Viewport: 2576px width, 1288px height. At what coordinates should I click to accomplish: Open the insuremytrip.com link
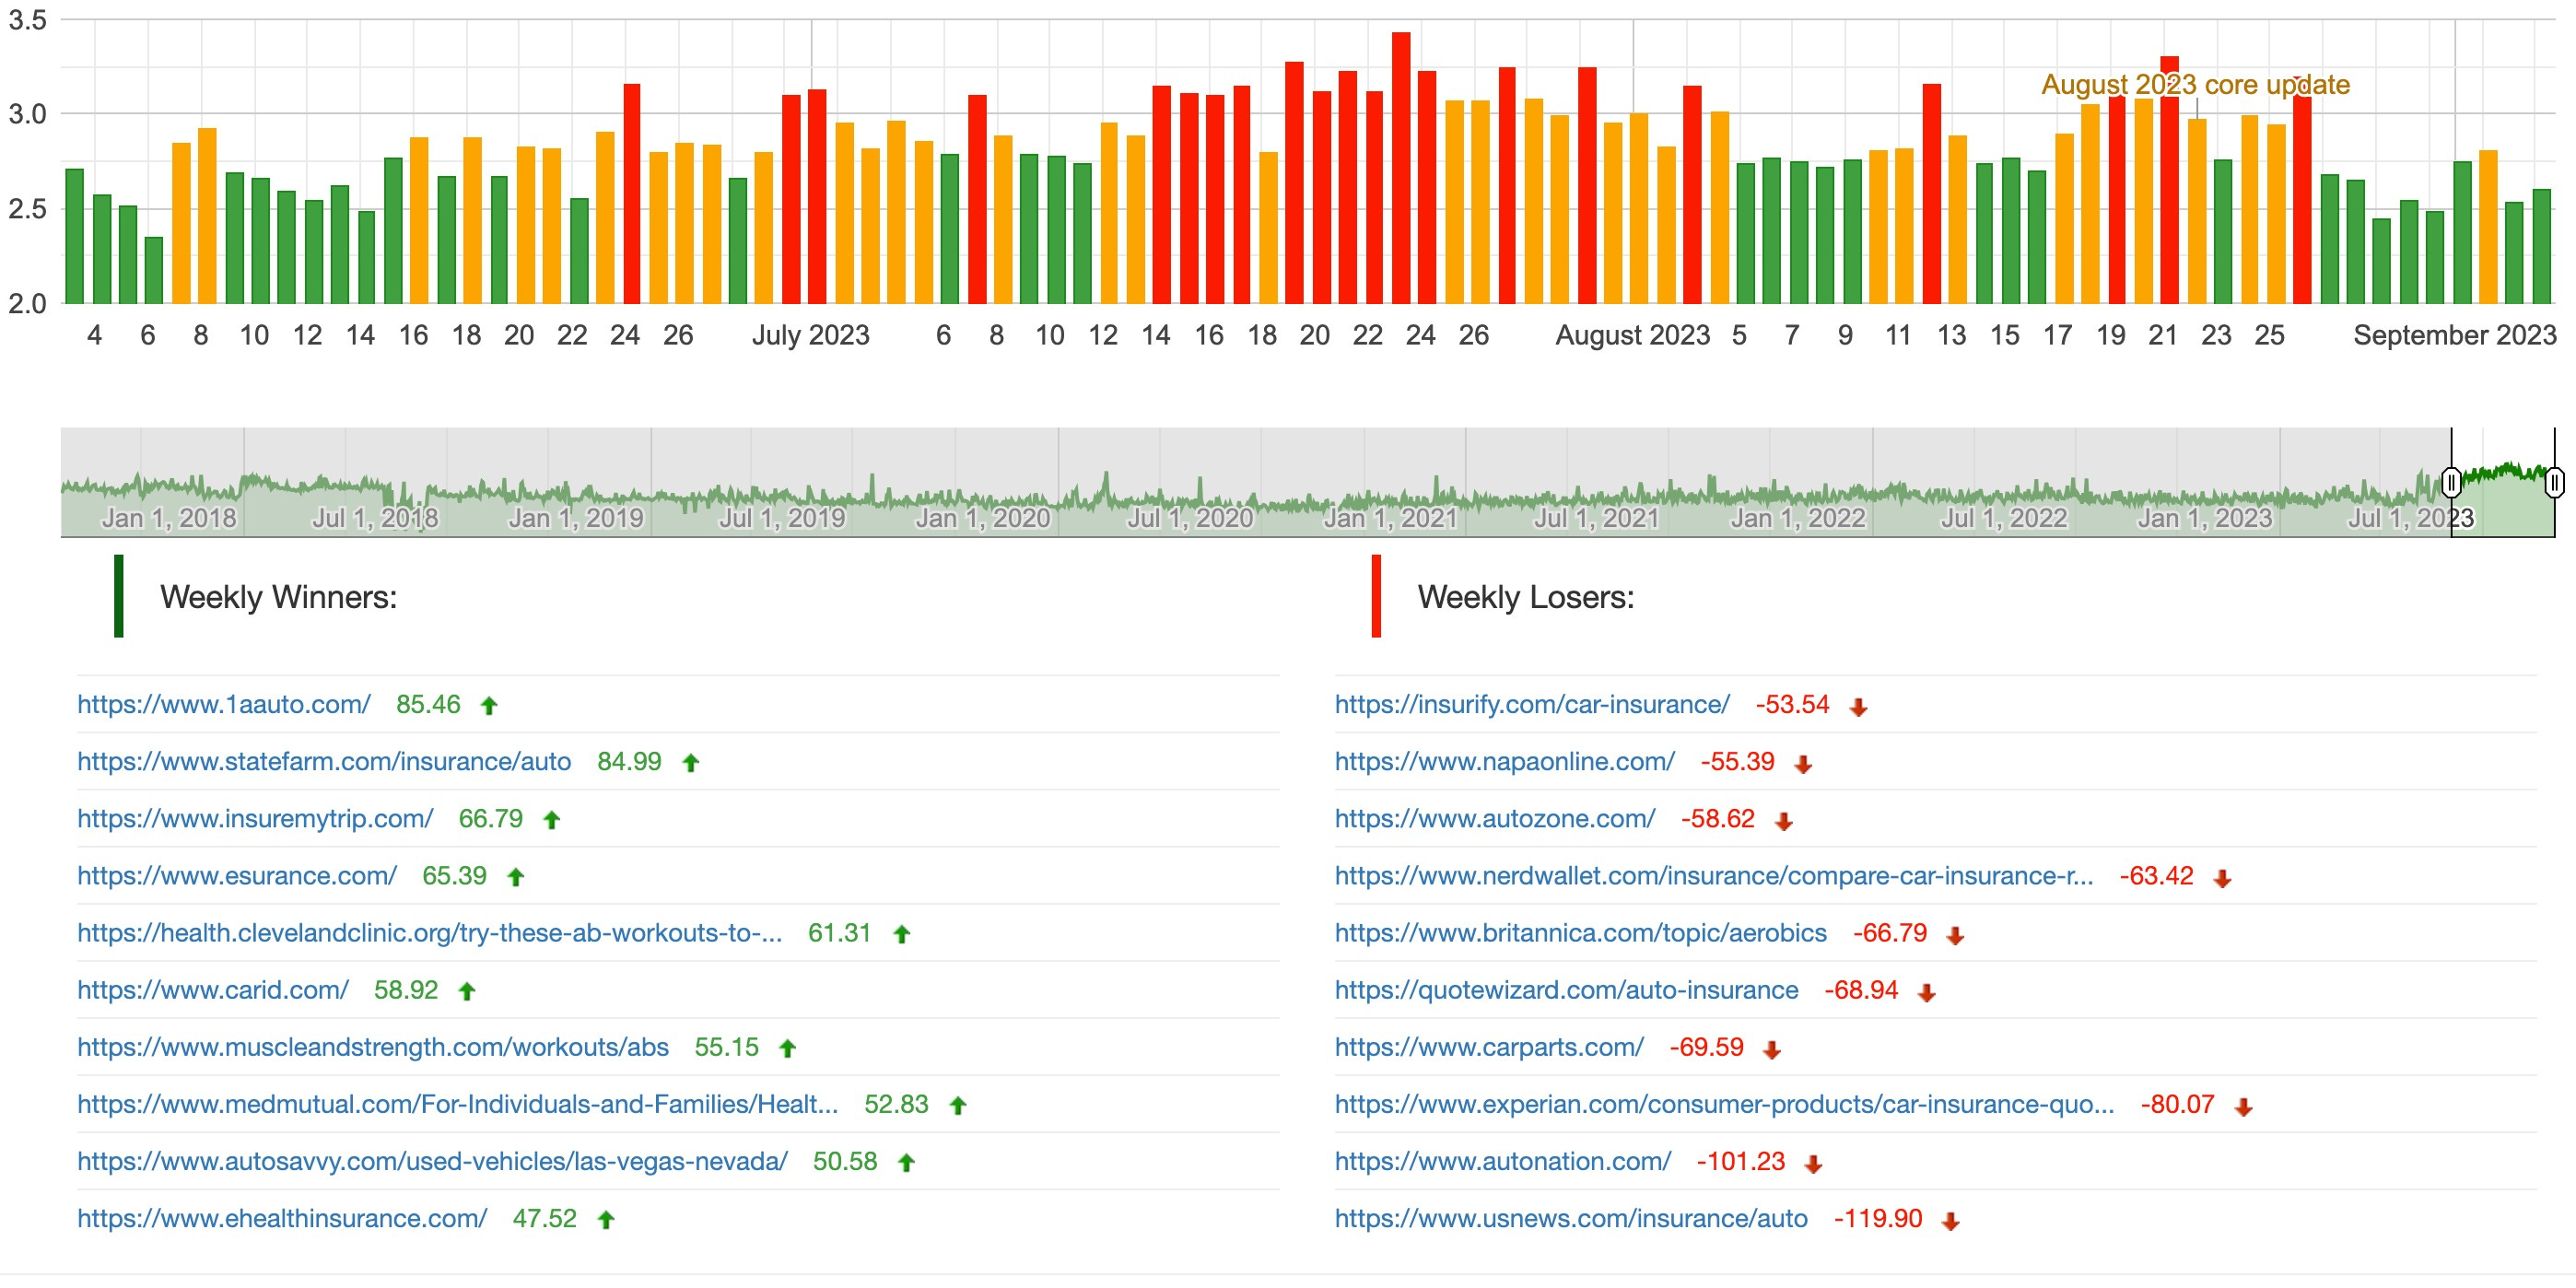click(x=255, y=819)
